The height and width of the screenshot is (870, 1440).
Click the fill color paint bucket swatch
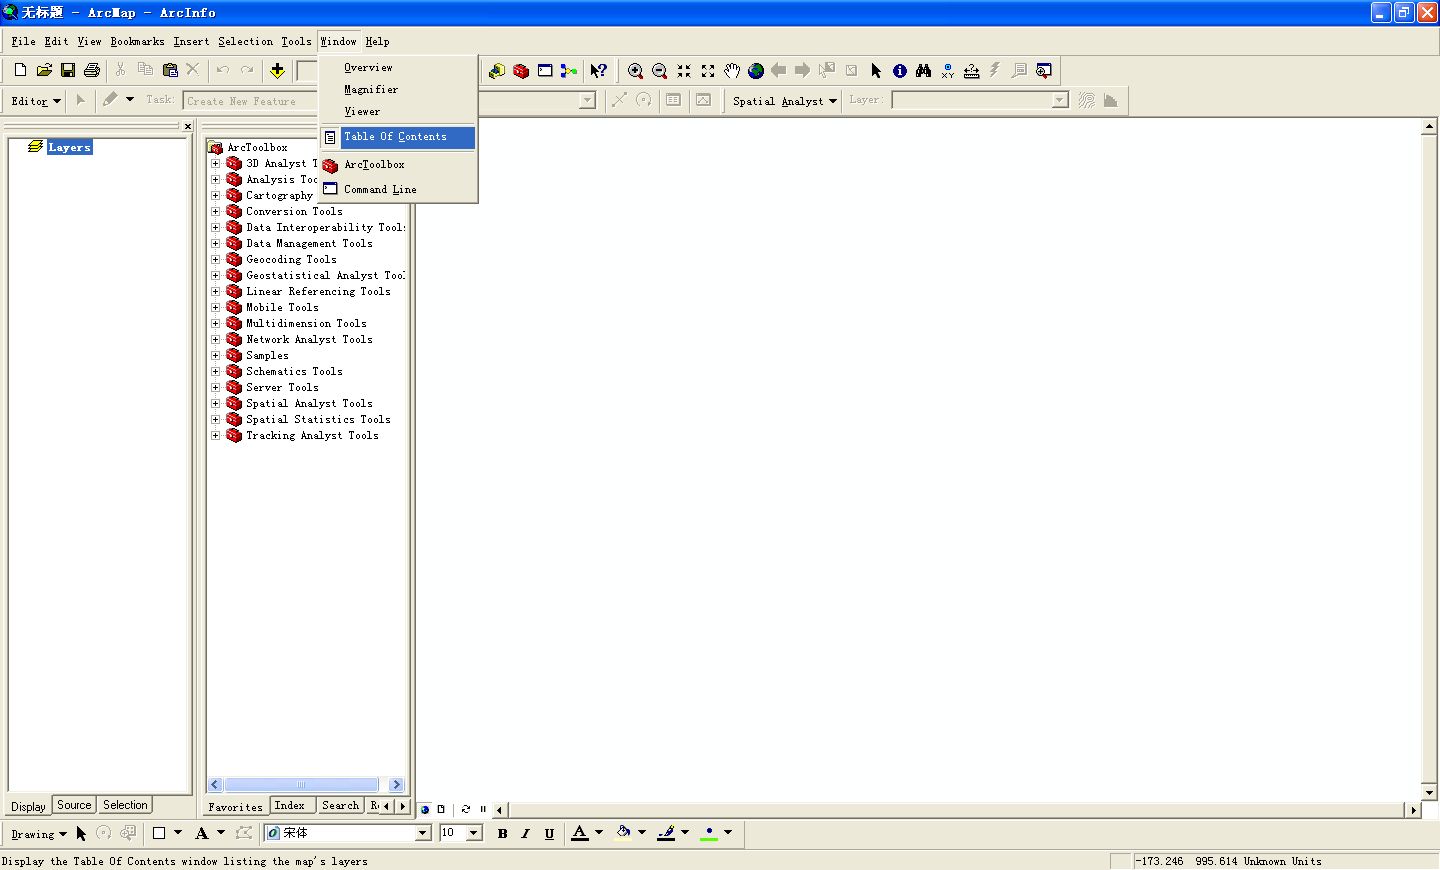coord(623,833)
